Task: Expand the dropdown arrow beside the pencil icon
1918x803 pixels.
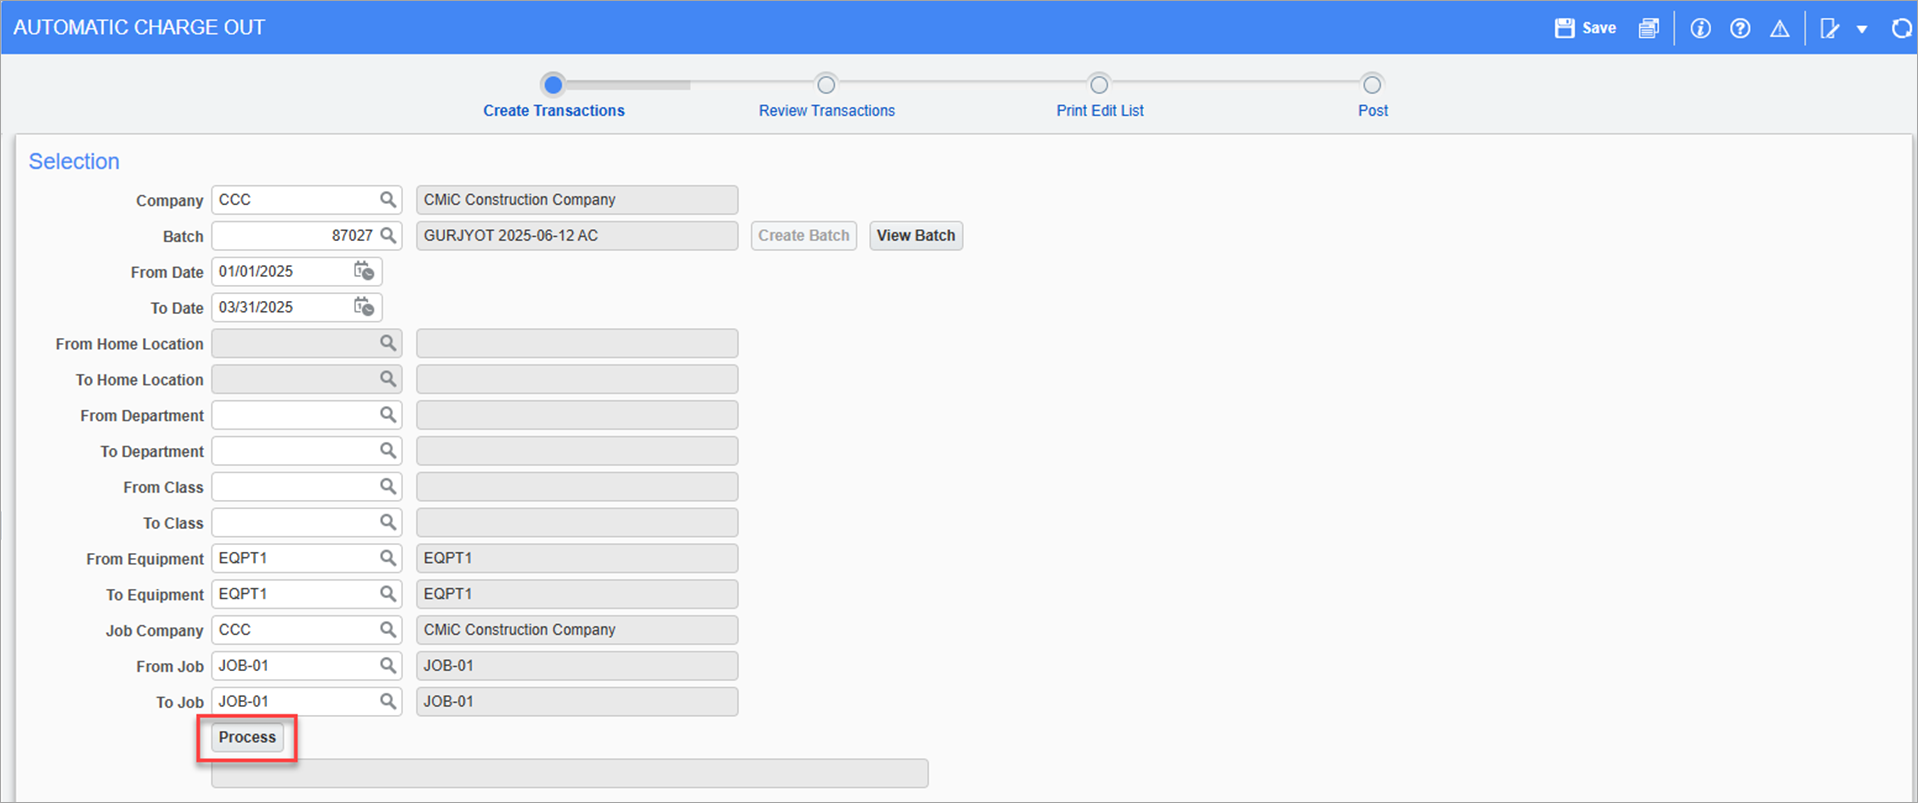Action: pos(1862,29)
